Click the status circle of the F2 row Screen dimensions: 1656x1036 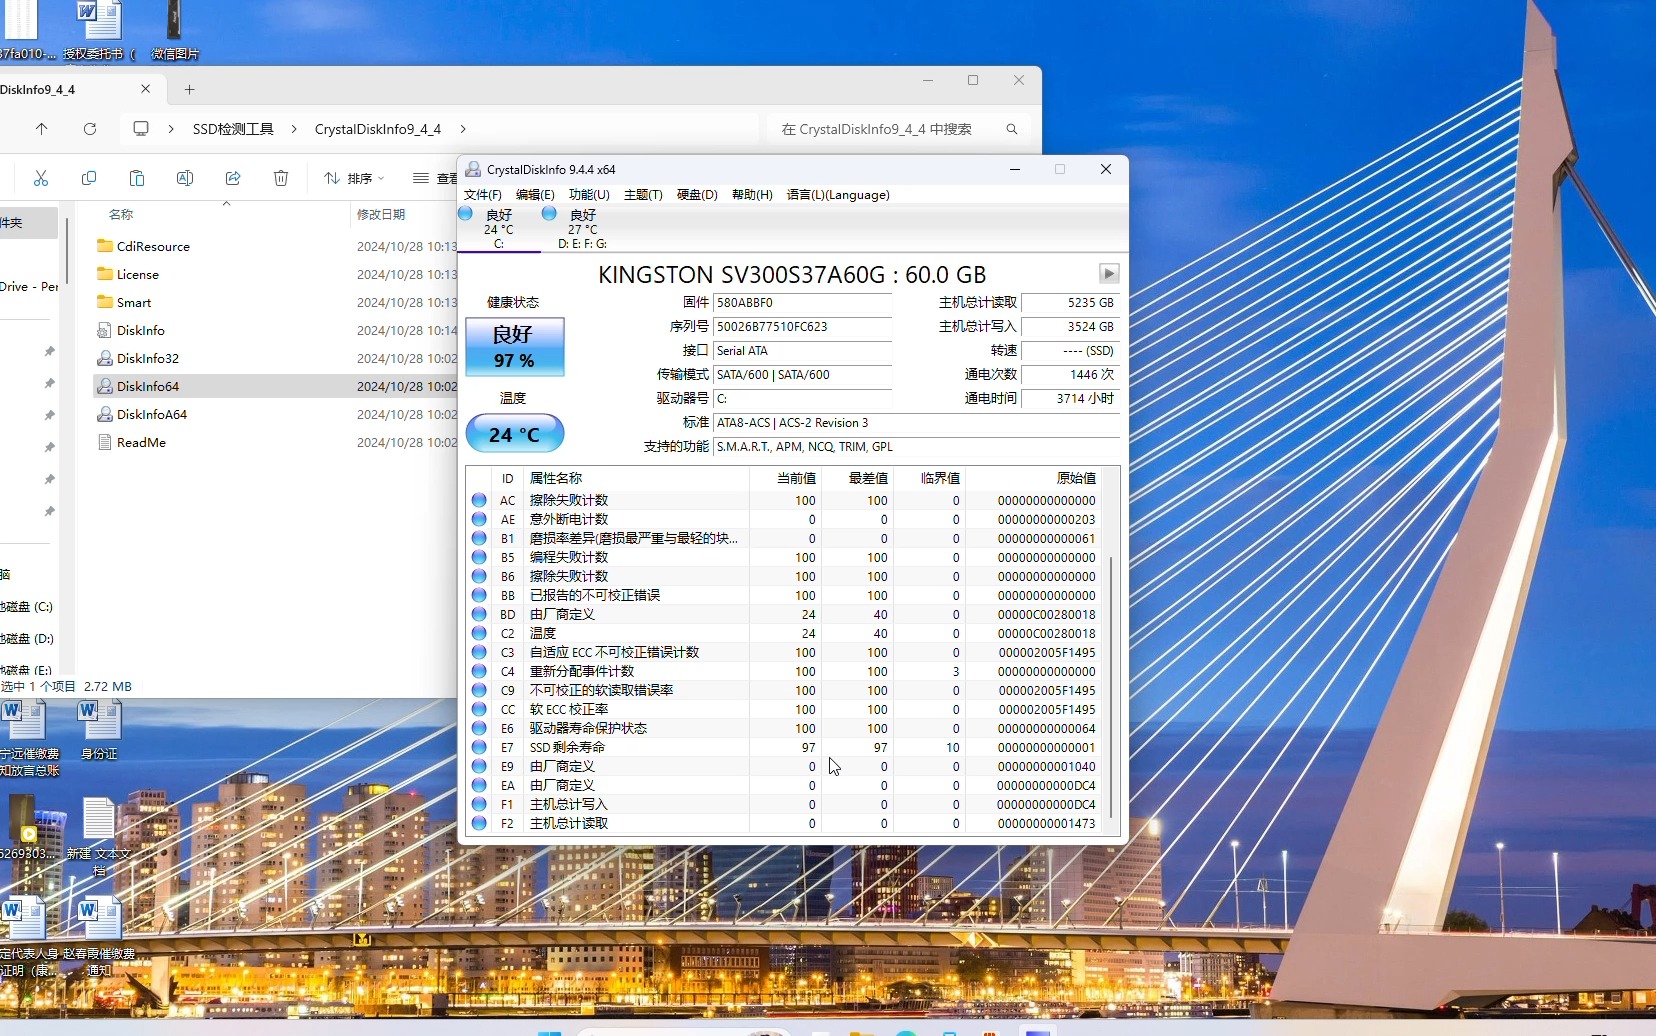click(x=479, y=823)
